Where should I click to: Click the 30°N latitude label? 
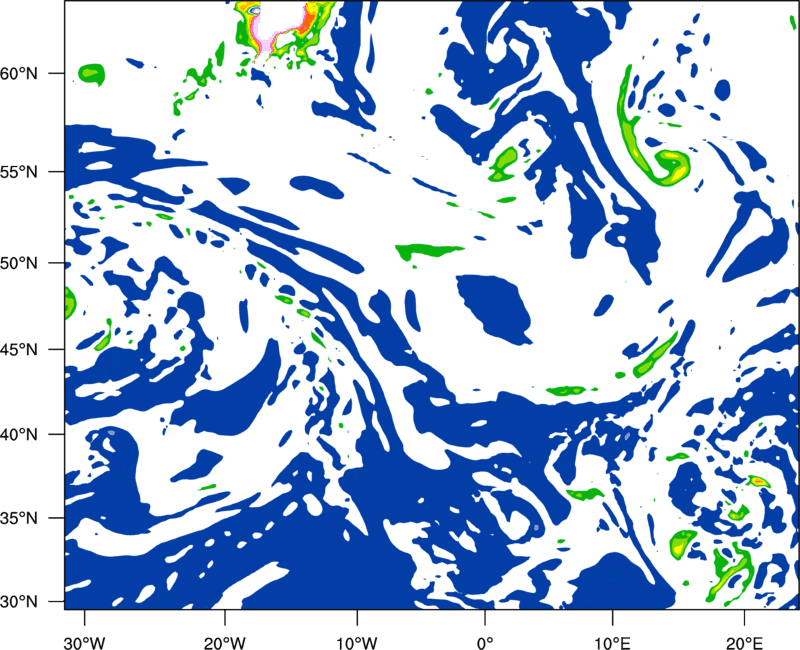pyautogui.click(x=19, y=602)
